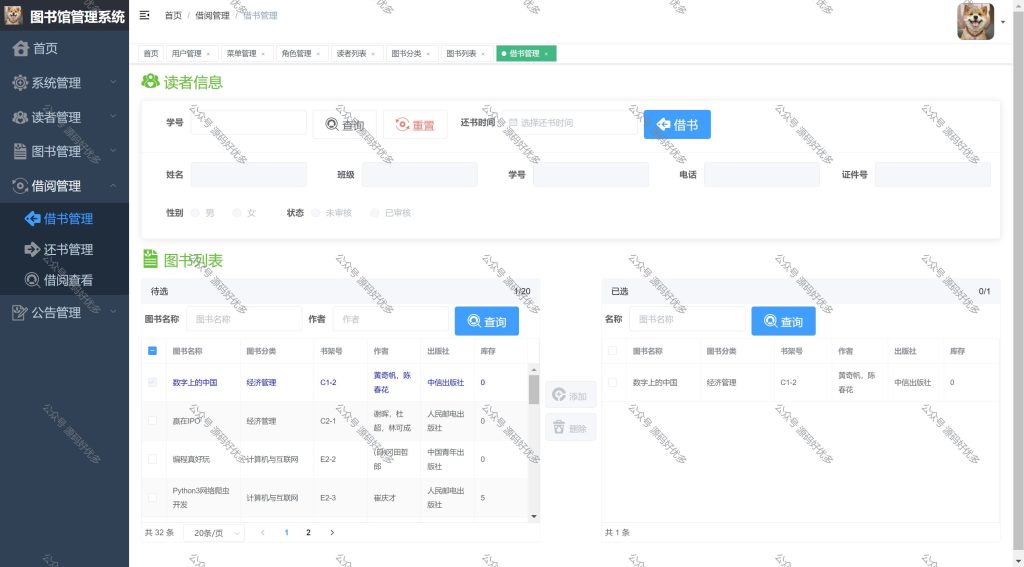The image size is (1024, 567).
Task: Open the avatar dropdown caret
Action: coord(1003,22)
